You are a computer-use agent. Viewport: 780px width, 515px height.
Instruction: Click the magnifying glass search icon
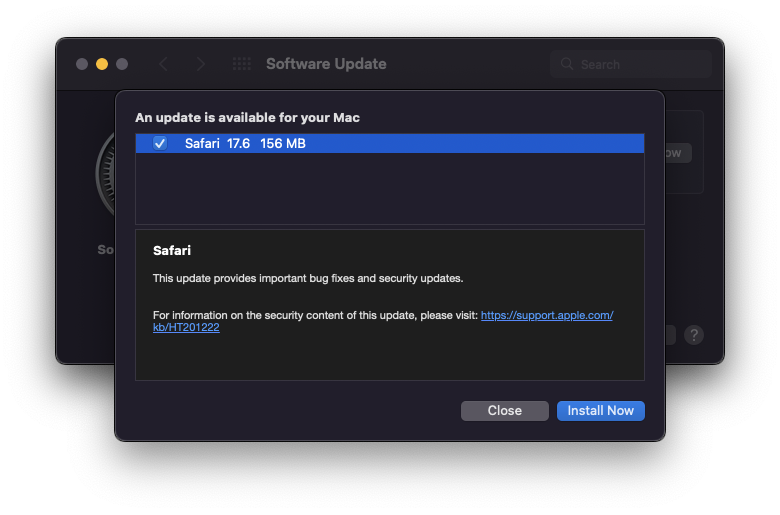coord(567,64)
